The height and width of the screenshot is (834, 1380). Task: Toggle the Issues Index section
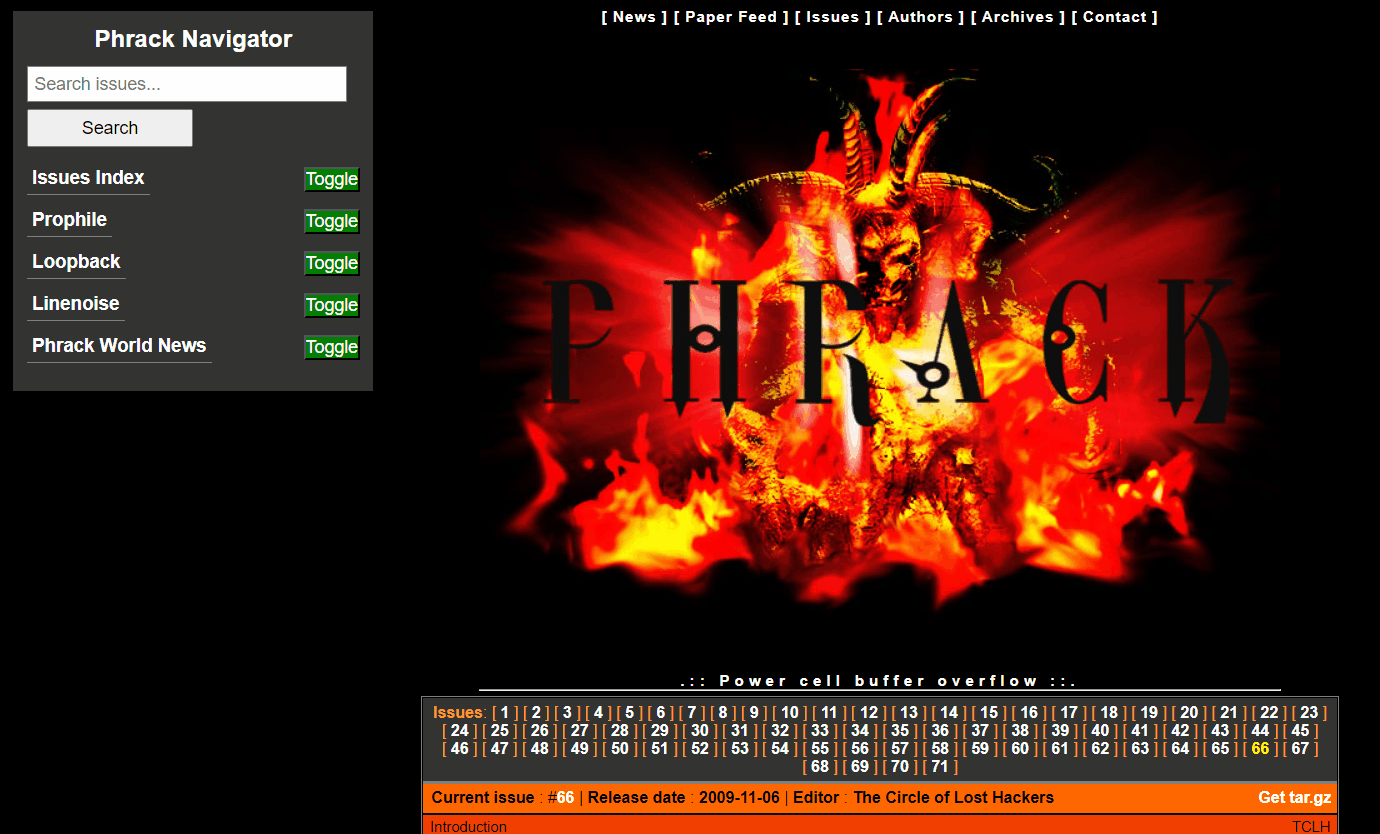pos(331,180)
